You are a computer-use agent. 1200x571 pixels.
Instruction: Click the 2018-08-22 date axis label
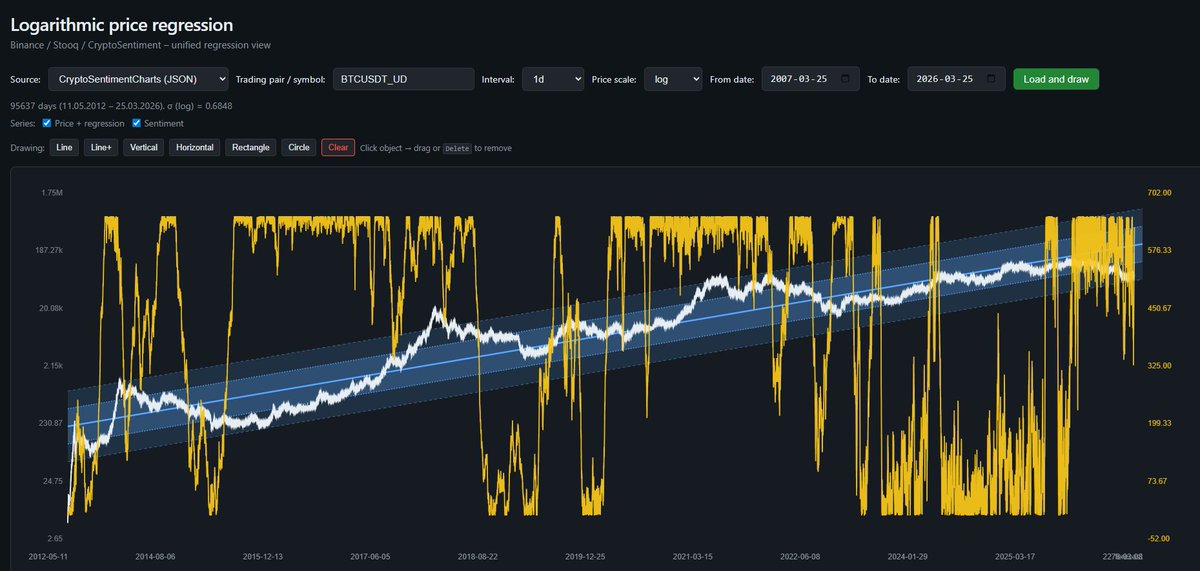(477, 556)
